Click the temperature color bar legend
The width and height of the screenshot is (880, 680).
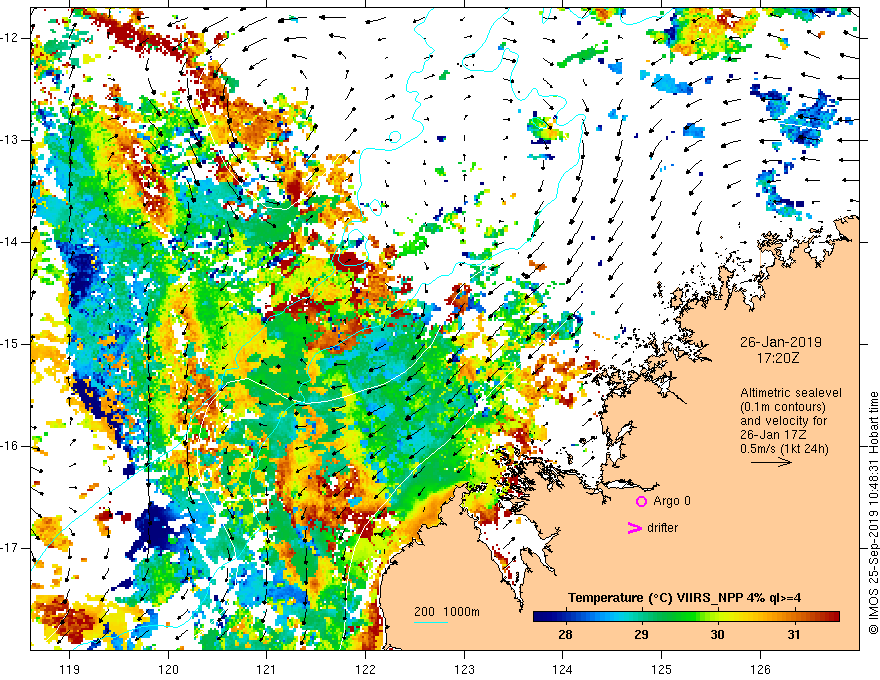(x=686, y=617)
